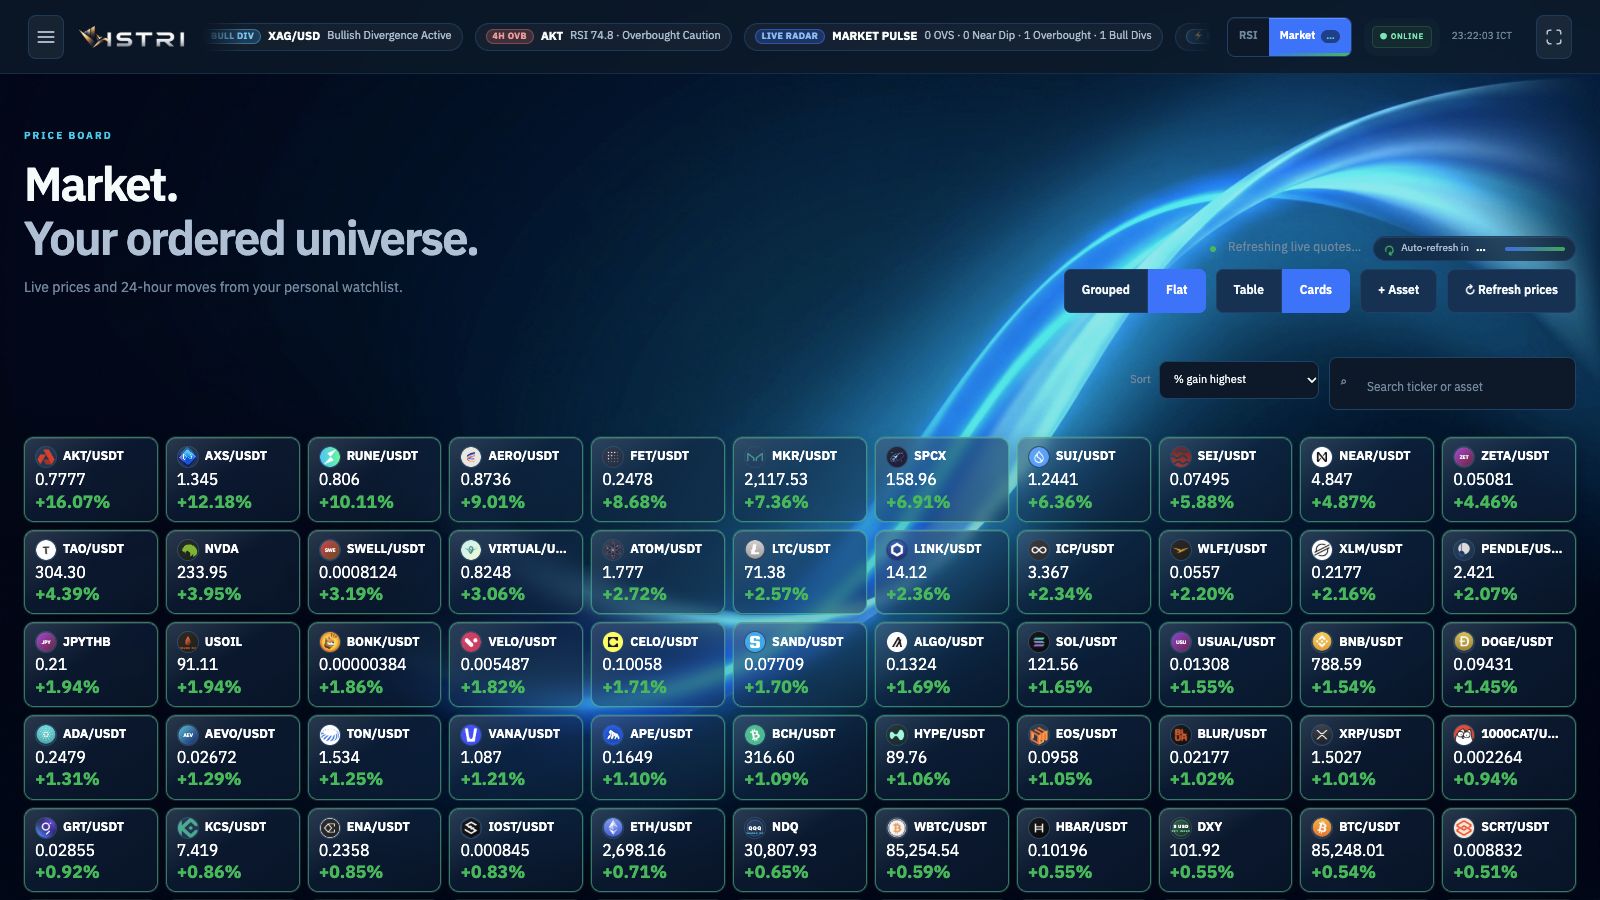Click the ETH/USDT coin icon

click(613, 827)
